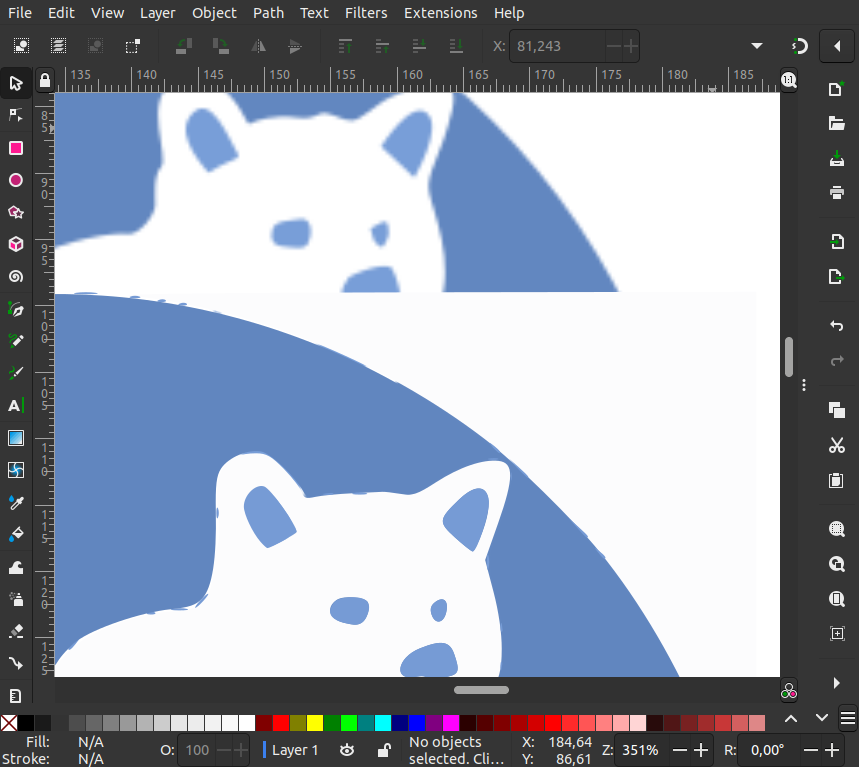
Task: Flip selection horizontally
Action: click(258, 46)
